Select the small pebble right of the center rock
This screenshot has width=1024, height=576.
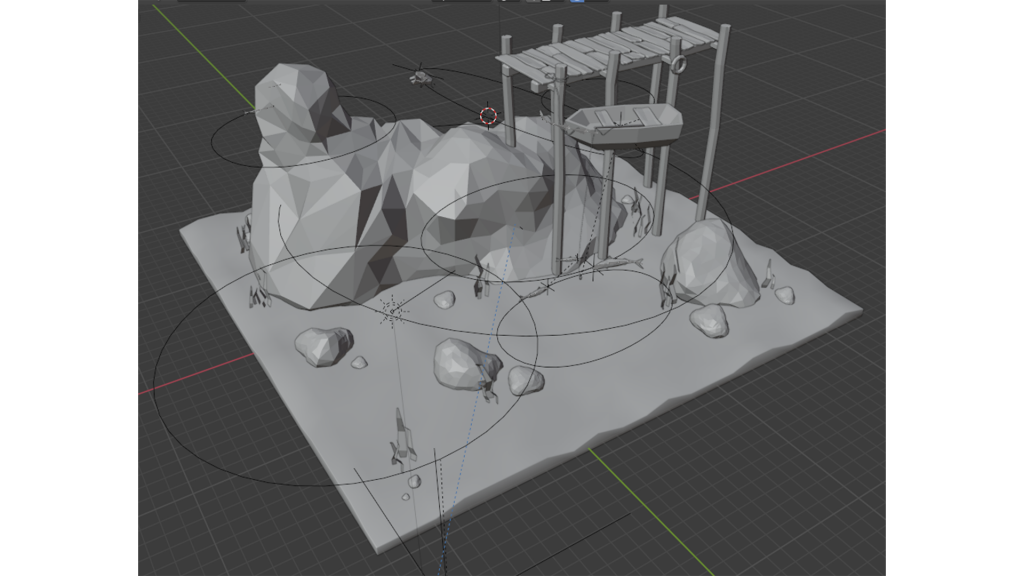pos(524,380)
